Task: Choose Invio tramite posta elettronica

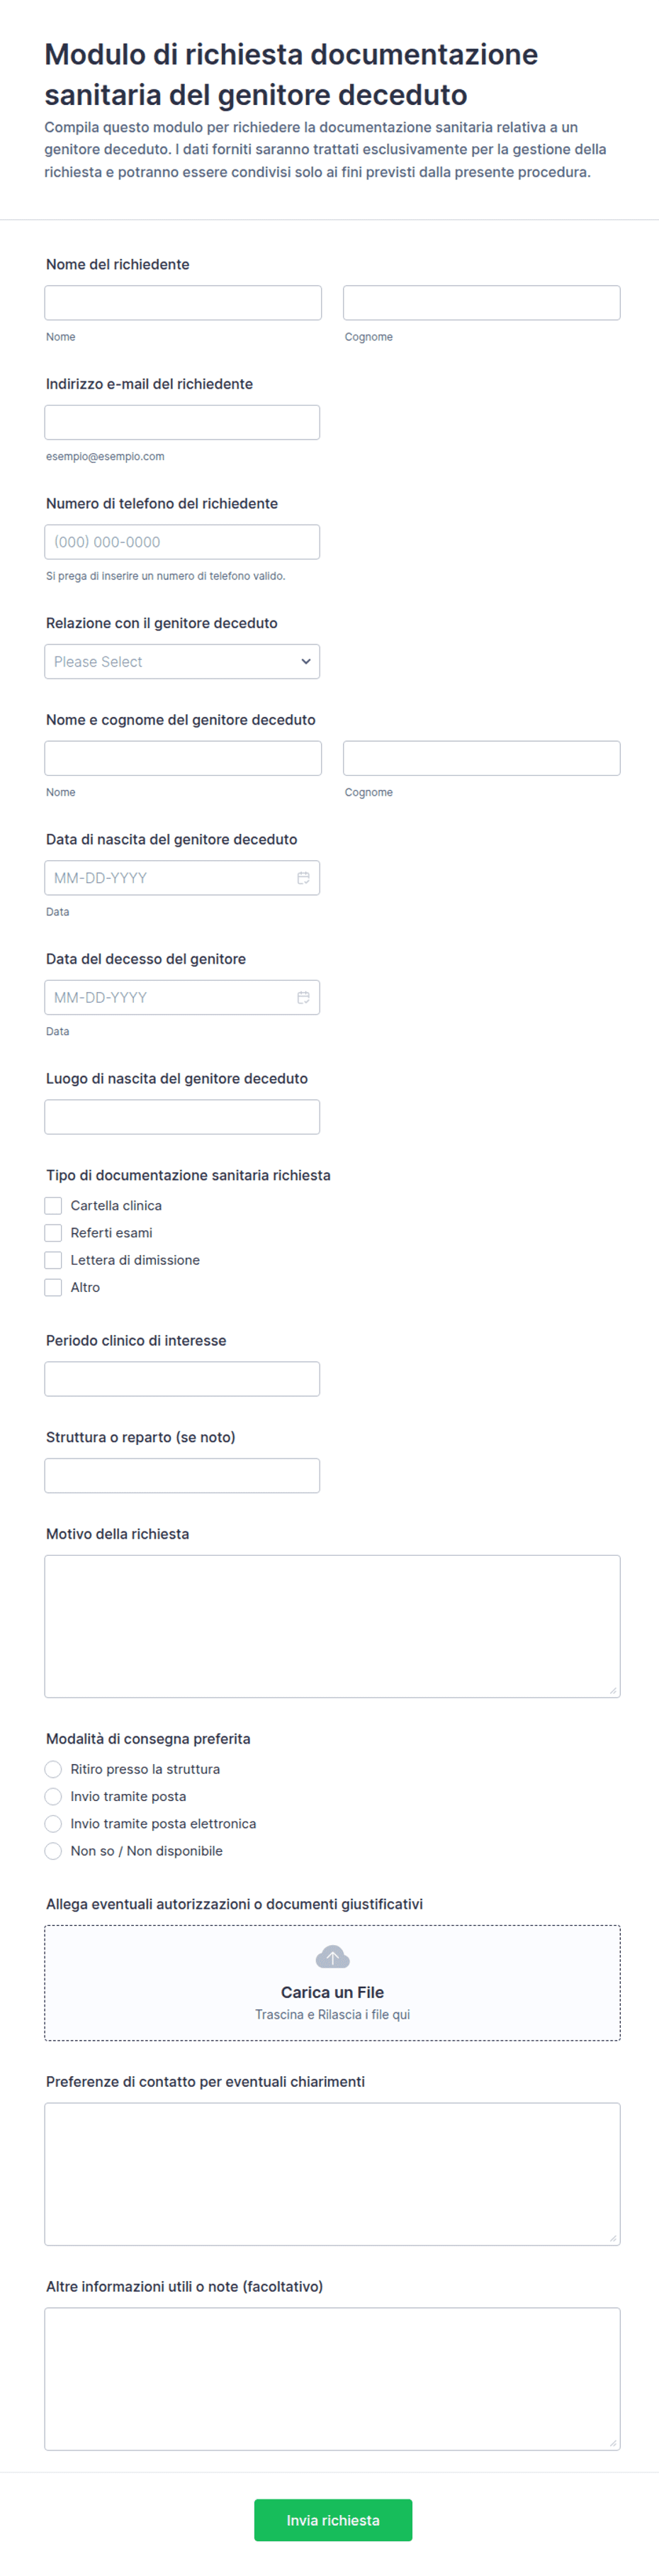Action: pos(53,1824)
